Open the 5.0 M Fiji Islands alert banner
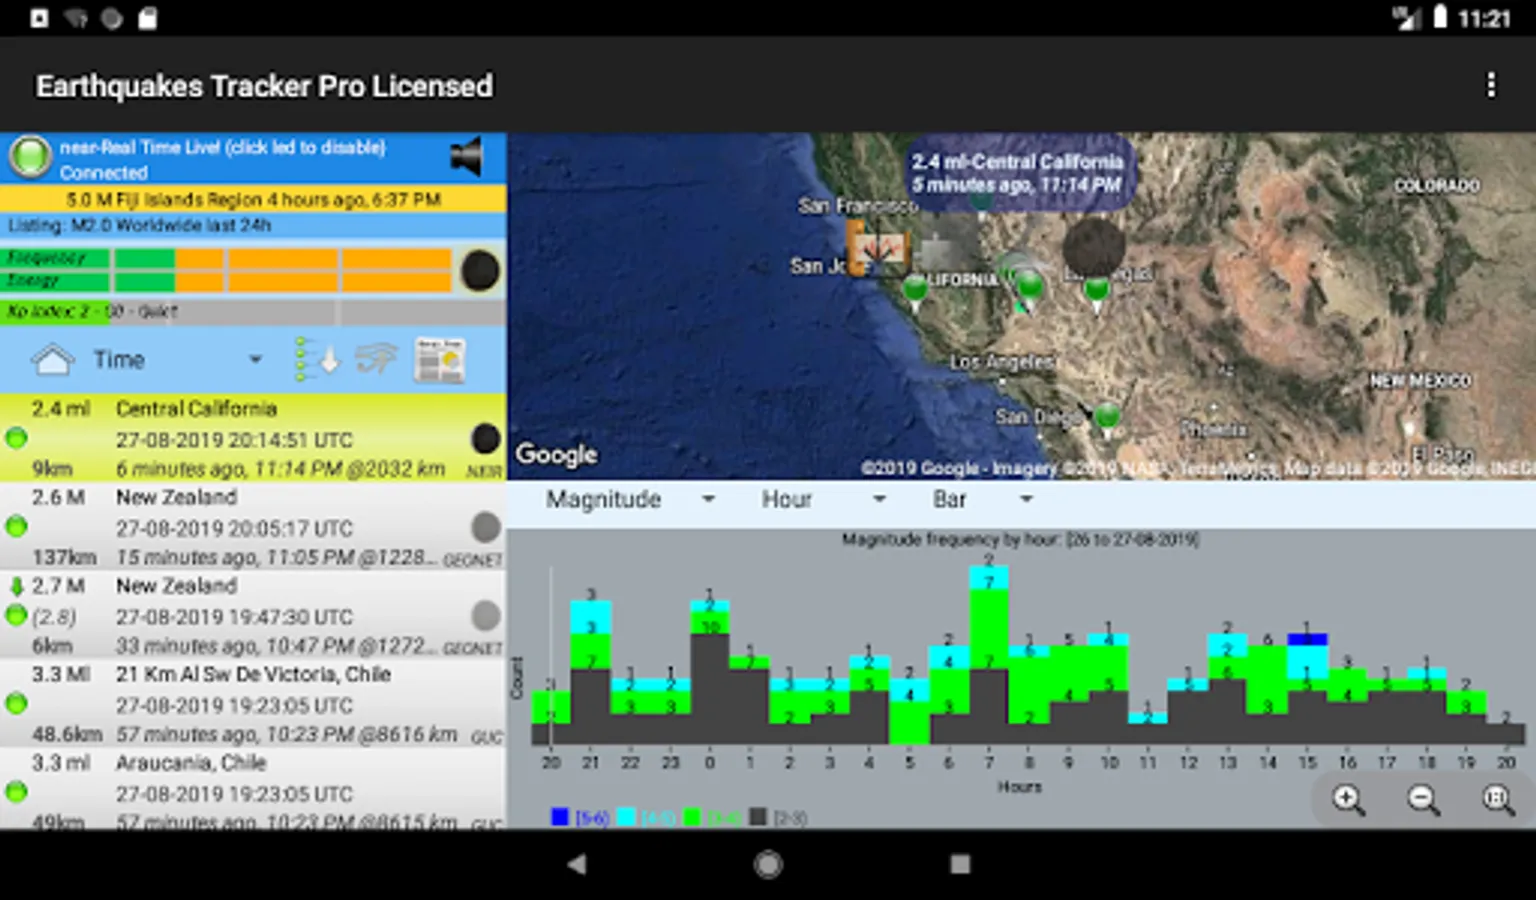The height and width of the screenshot is (900, 1536). point(253,199)
